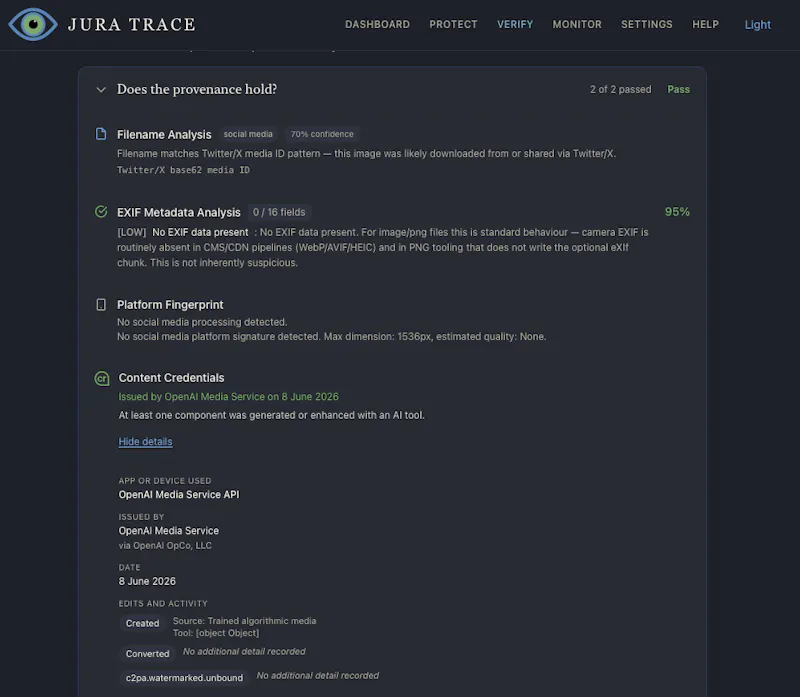Click 'Filename matches Twitter/X media ID pattern' sentence

click(x=366, y=154)
